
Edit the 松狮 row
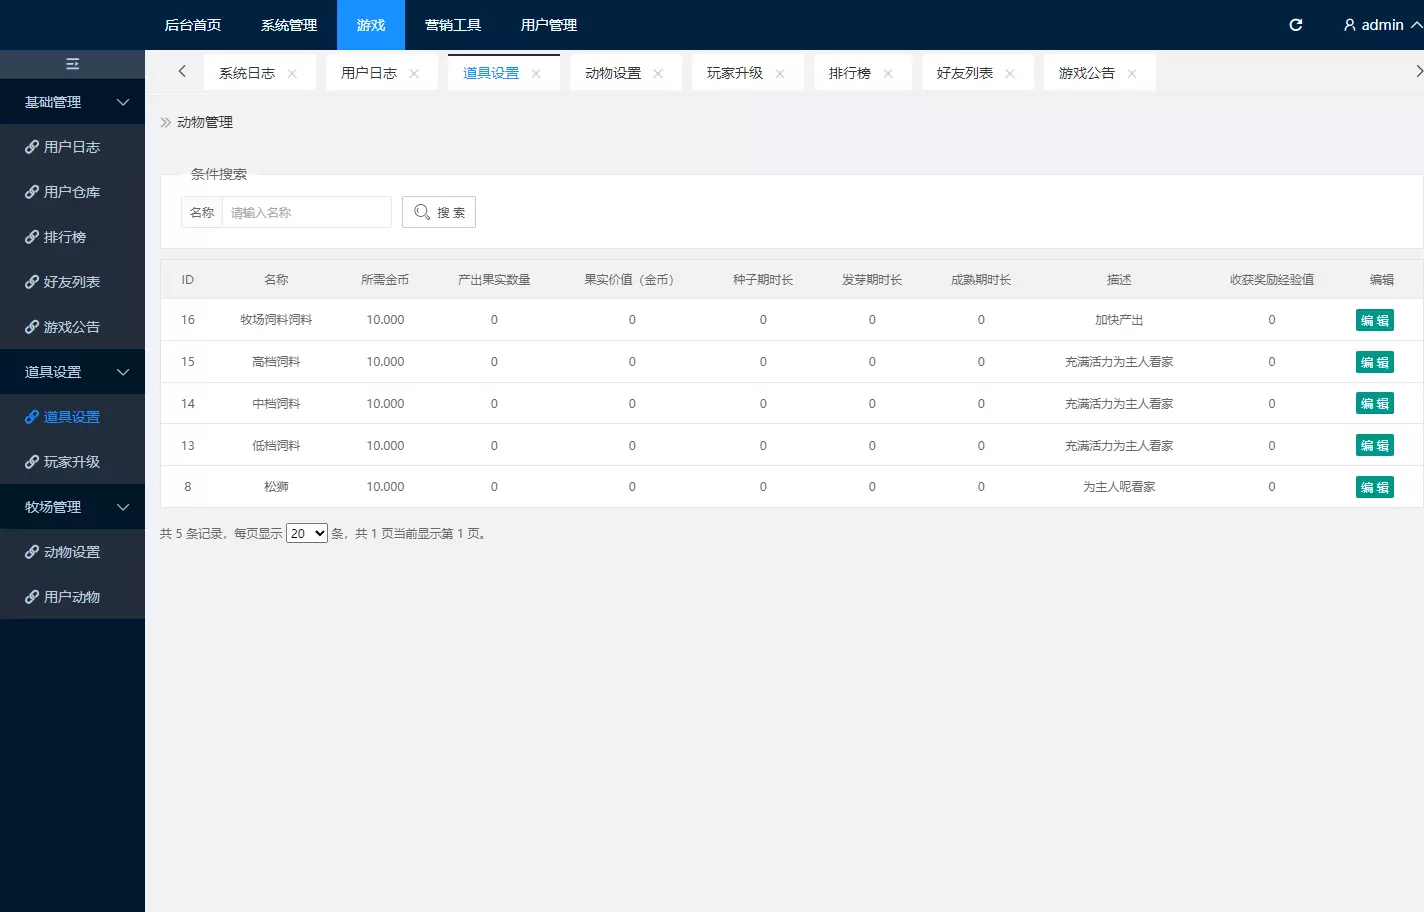click(1374, 487)
